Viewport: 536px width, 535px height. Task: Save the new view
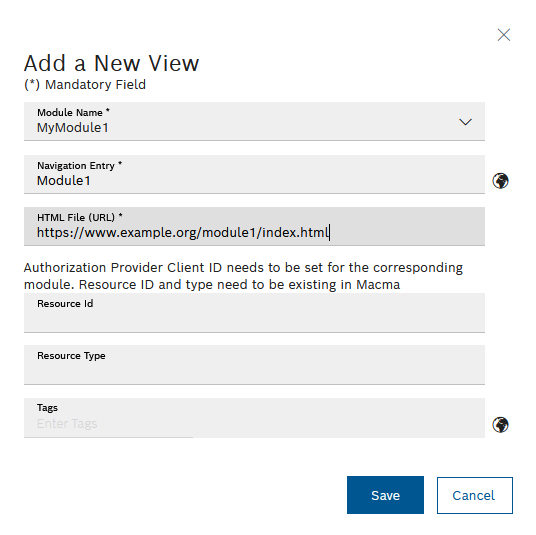coord(385,495)
